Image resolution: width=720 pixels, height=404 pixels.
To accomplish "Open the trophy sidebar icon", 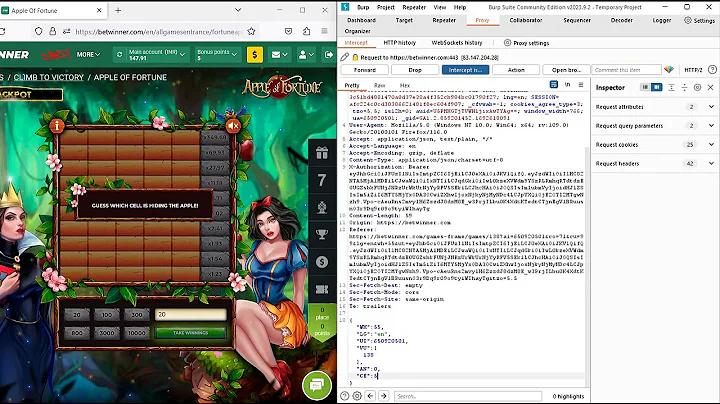I will click(322, 234).
